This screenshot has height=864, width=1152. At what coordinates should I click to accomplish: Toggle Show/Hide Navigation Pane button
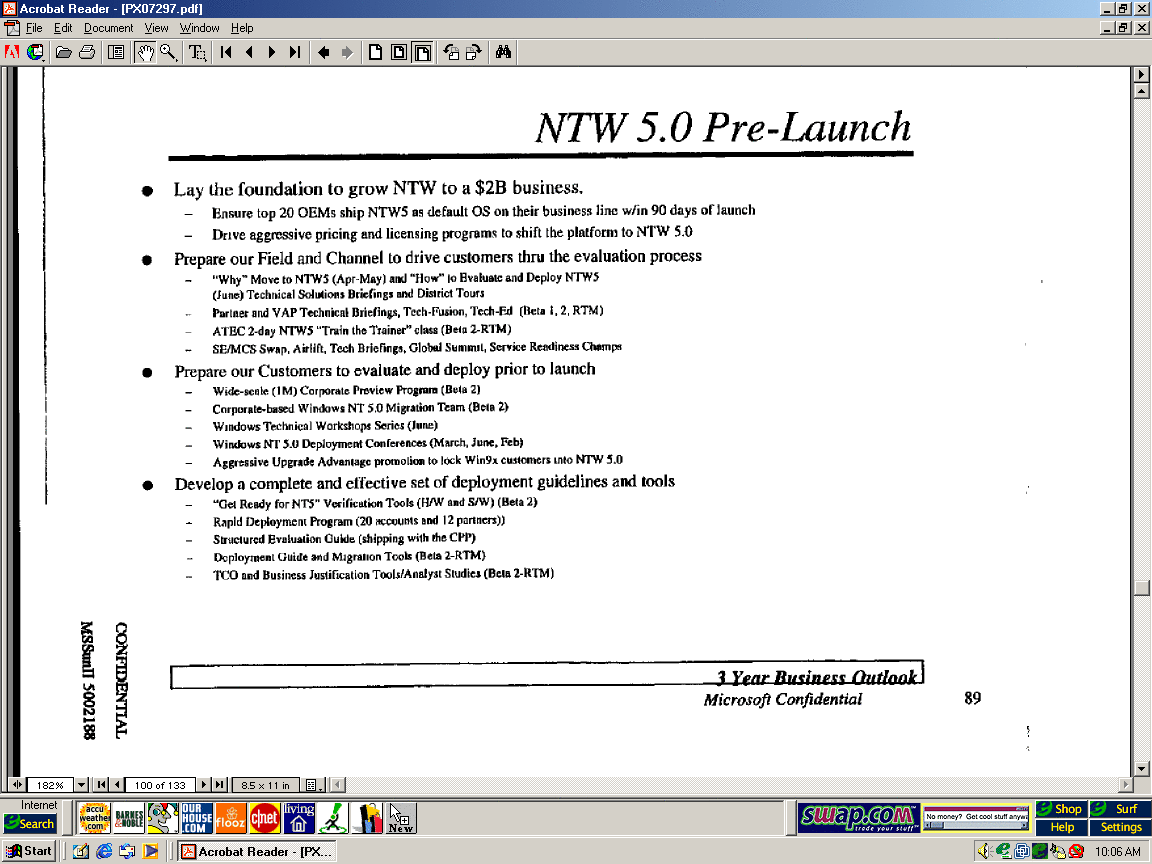click(x=116, y=52)
